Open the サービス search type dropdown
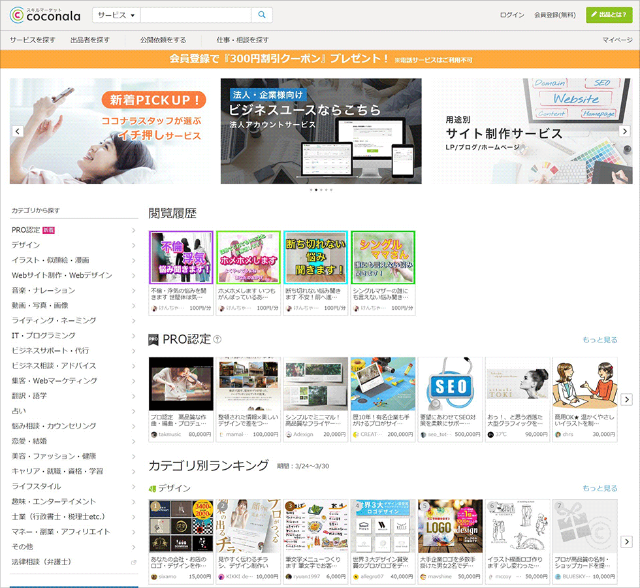The image size is (640, 588). 116,15
